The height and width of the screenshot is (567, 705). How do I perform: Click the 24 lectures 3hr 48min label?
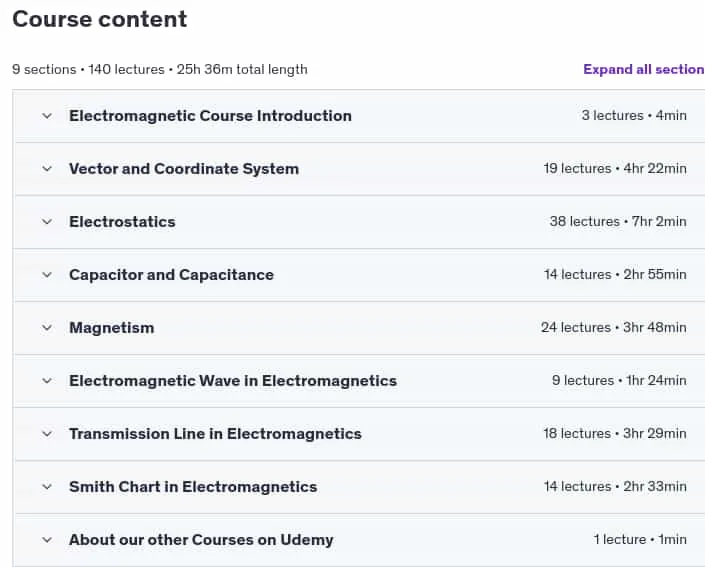tap(614, 327)
